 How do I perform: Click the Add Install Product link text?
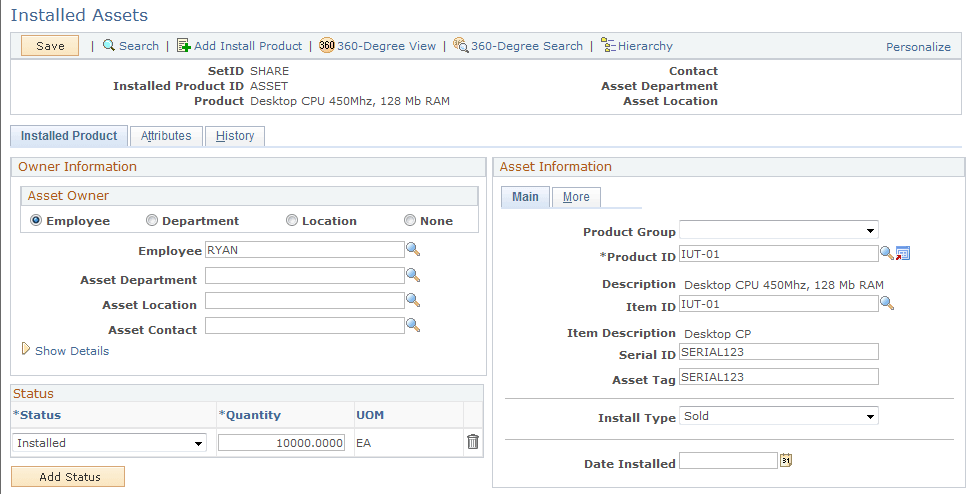(x=248, y=46)
